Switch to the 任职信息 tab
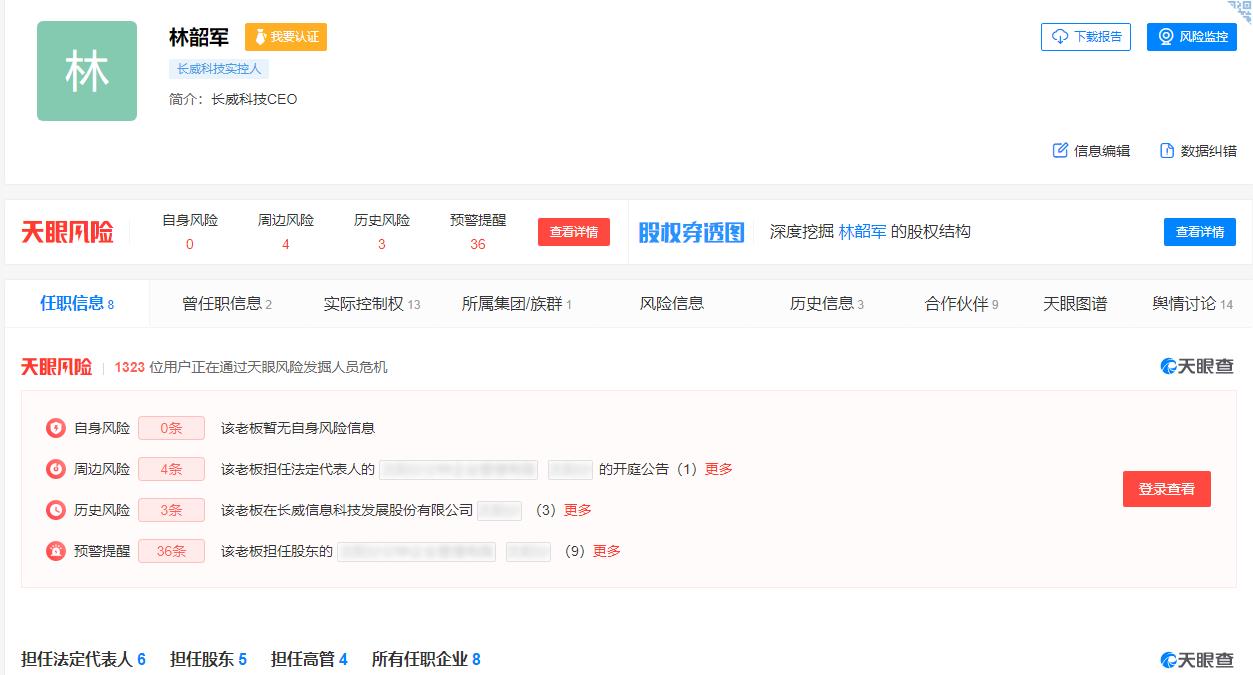The image size is (1253, 675). pyautogui.click(x=77, y=304)
